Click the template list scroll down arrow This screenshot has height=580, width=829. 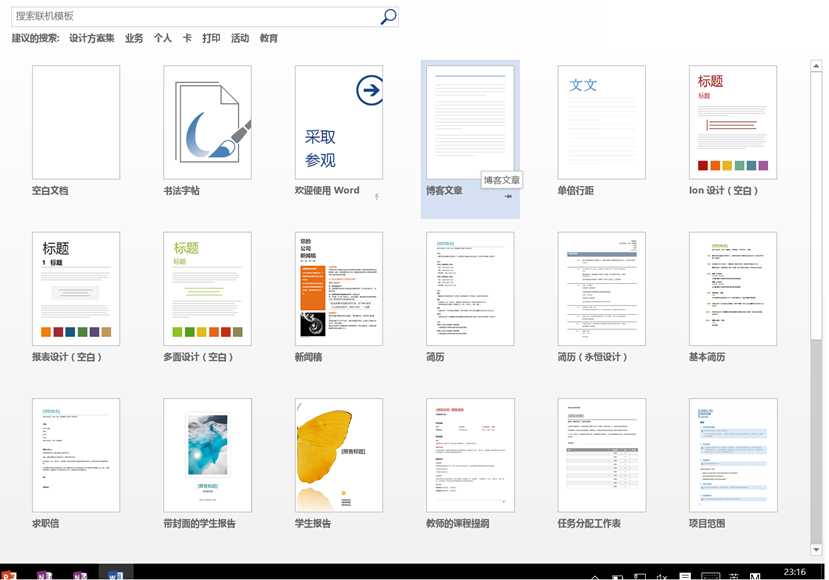pyautogui.click(x=816, y=549)
